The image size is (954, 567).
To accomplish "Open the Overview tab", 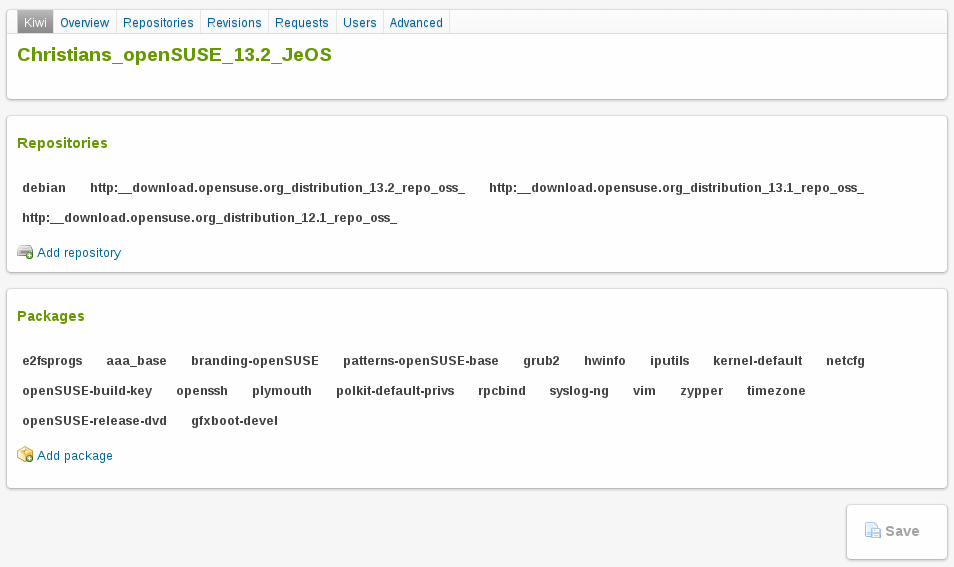I will pyautogui.click(x=84, y=22).
